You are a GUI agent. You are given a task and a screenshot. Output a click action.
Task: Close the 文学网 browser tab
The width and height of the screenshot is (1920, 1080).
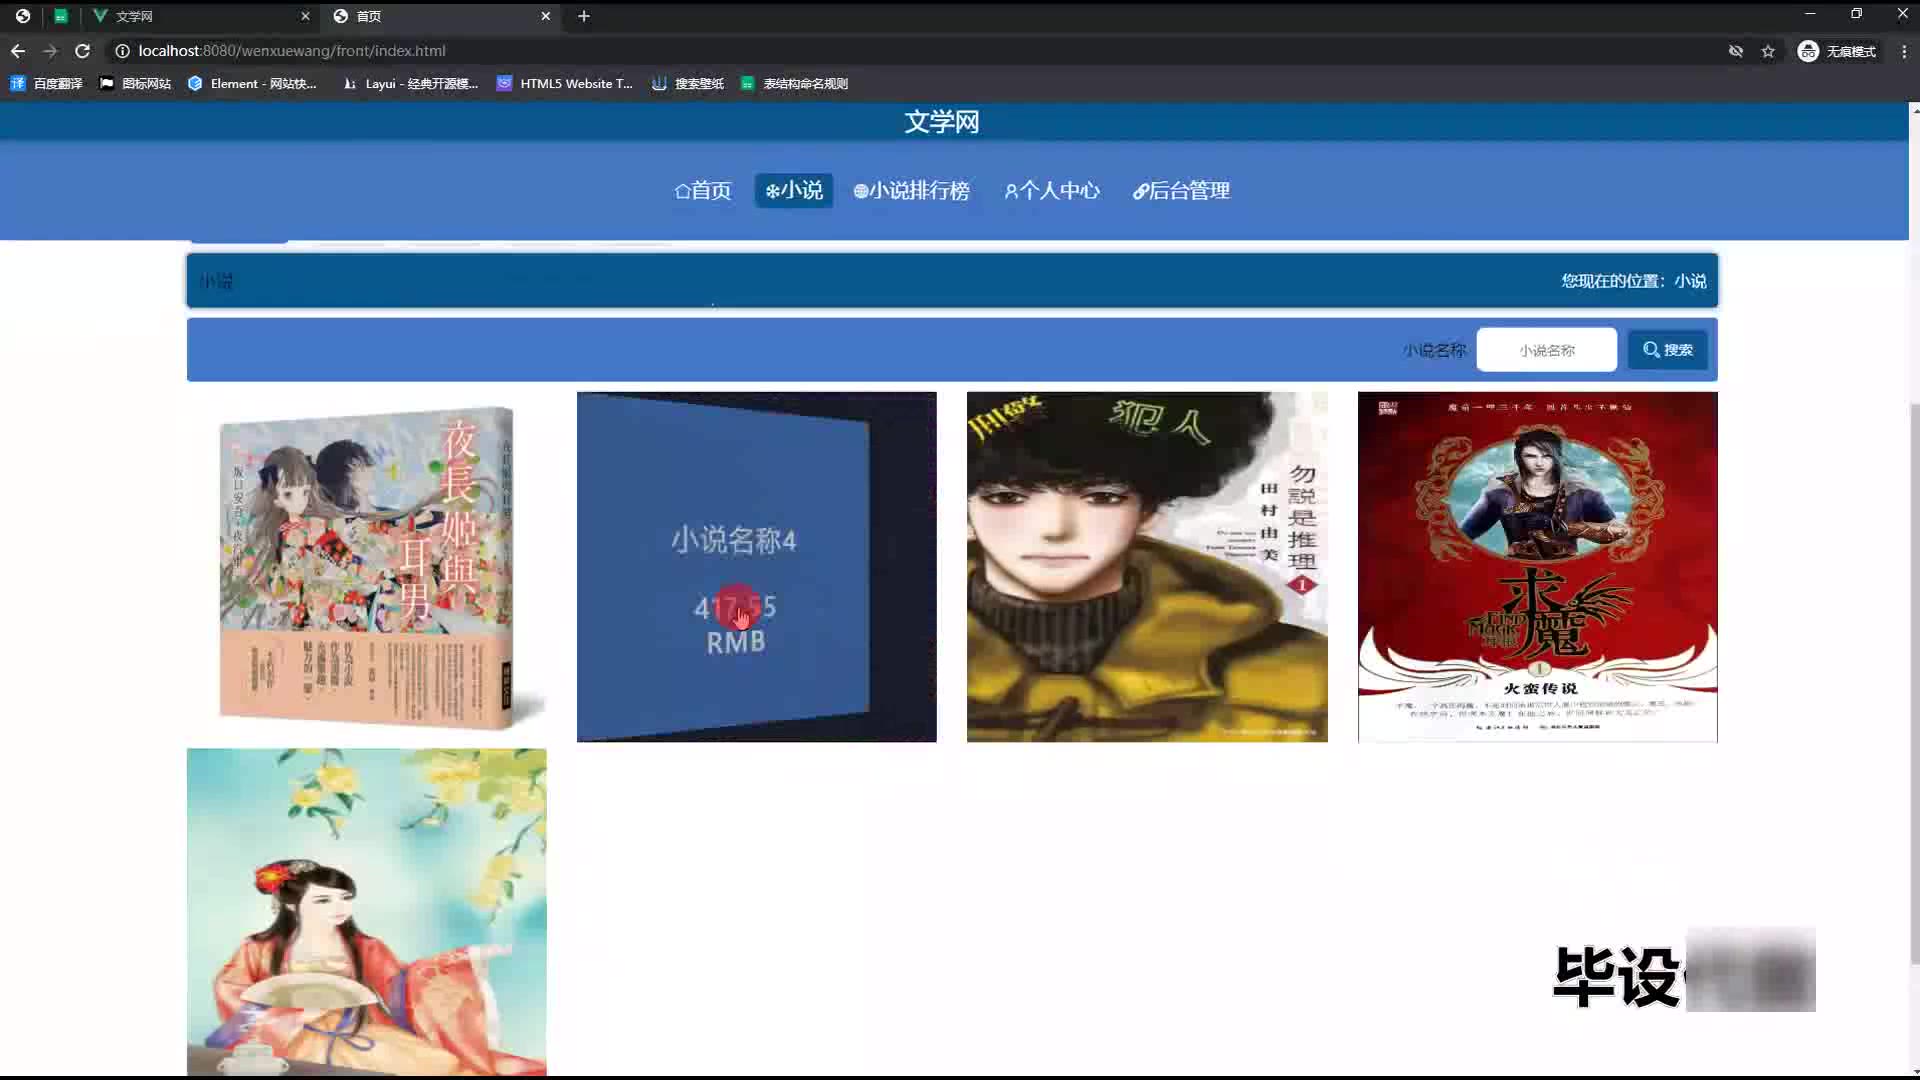click(x=305, y=16)
